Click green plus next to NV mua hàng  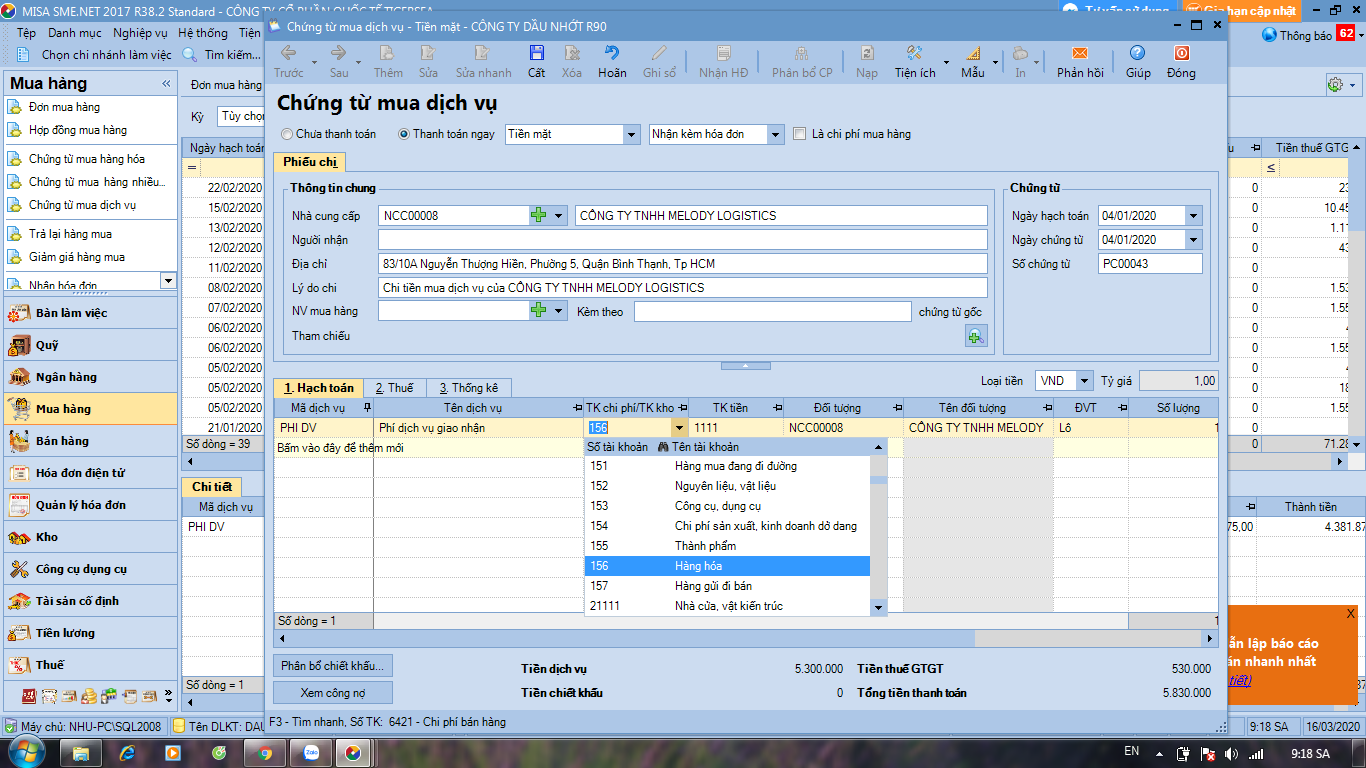(x=538, y=311)
